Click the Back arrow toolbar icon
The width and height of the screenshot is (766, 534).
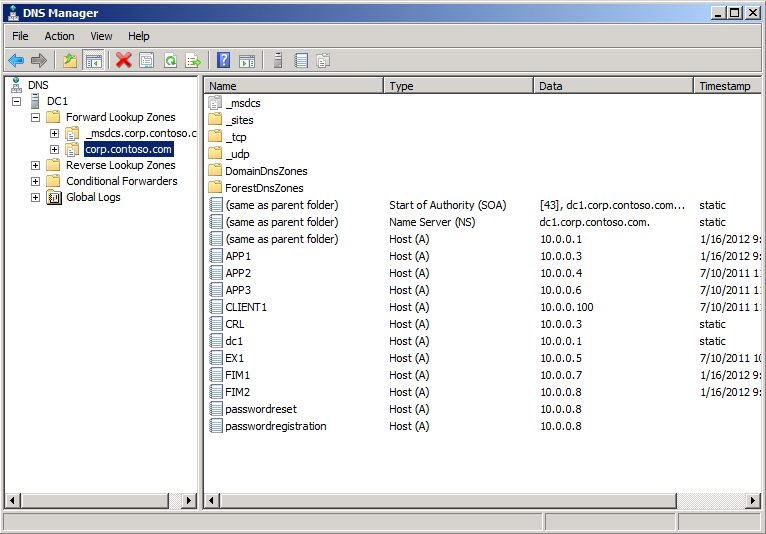(16, 61)
